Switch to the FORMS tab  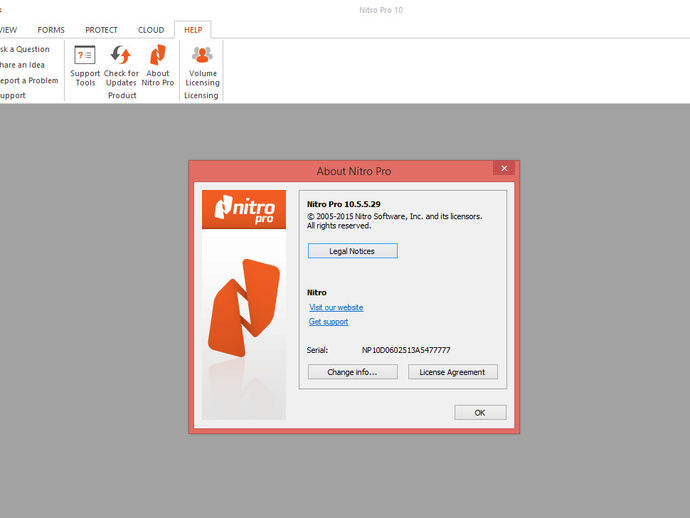click(x=51, y=30)
